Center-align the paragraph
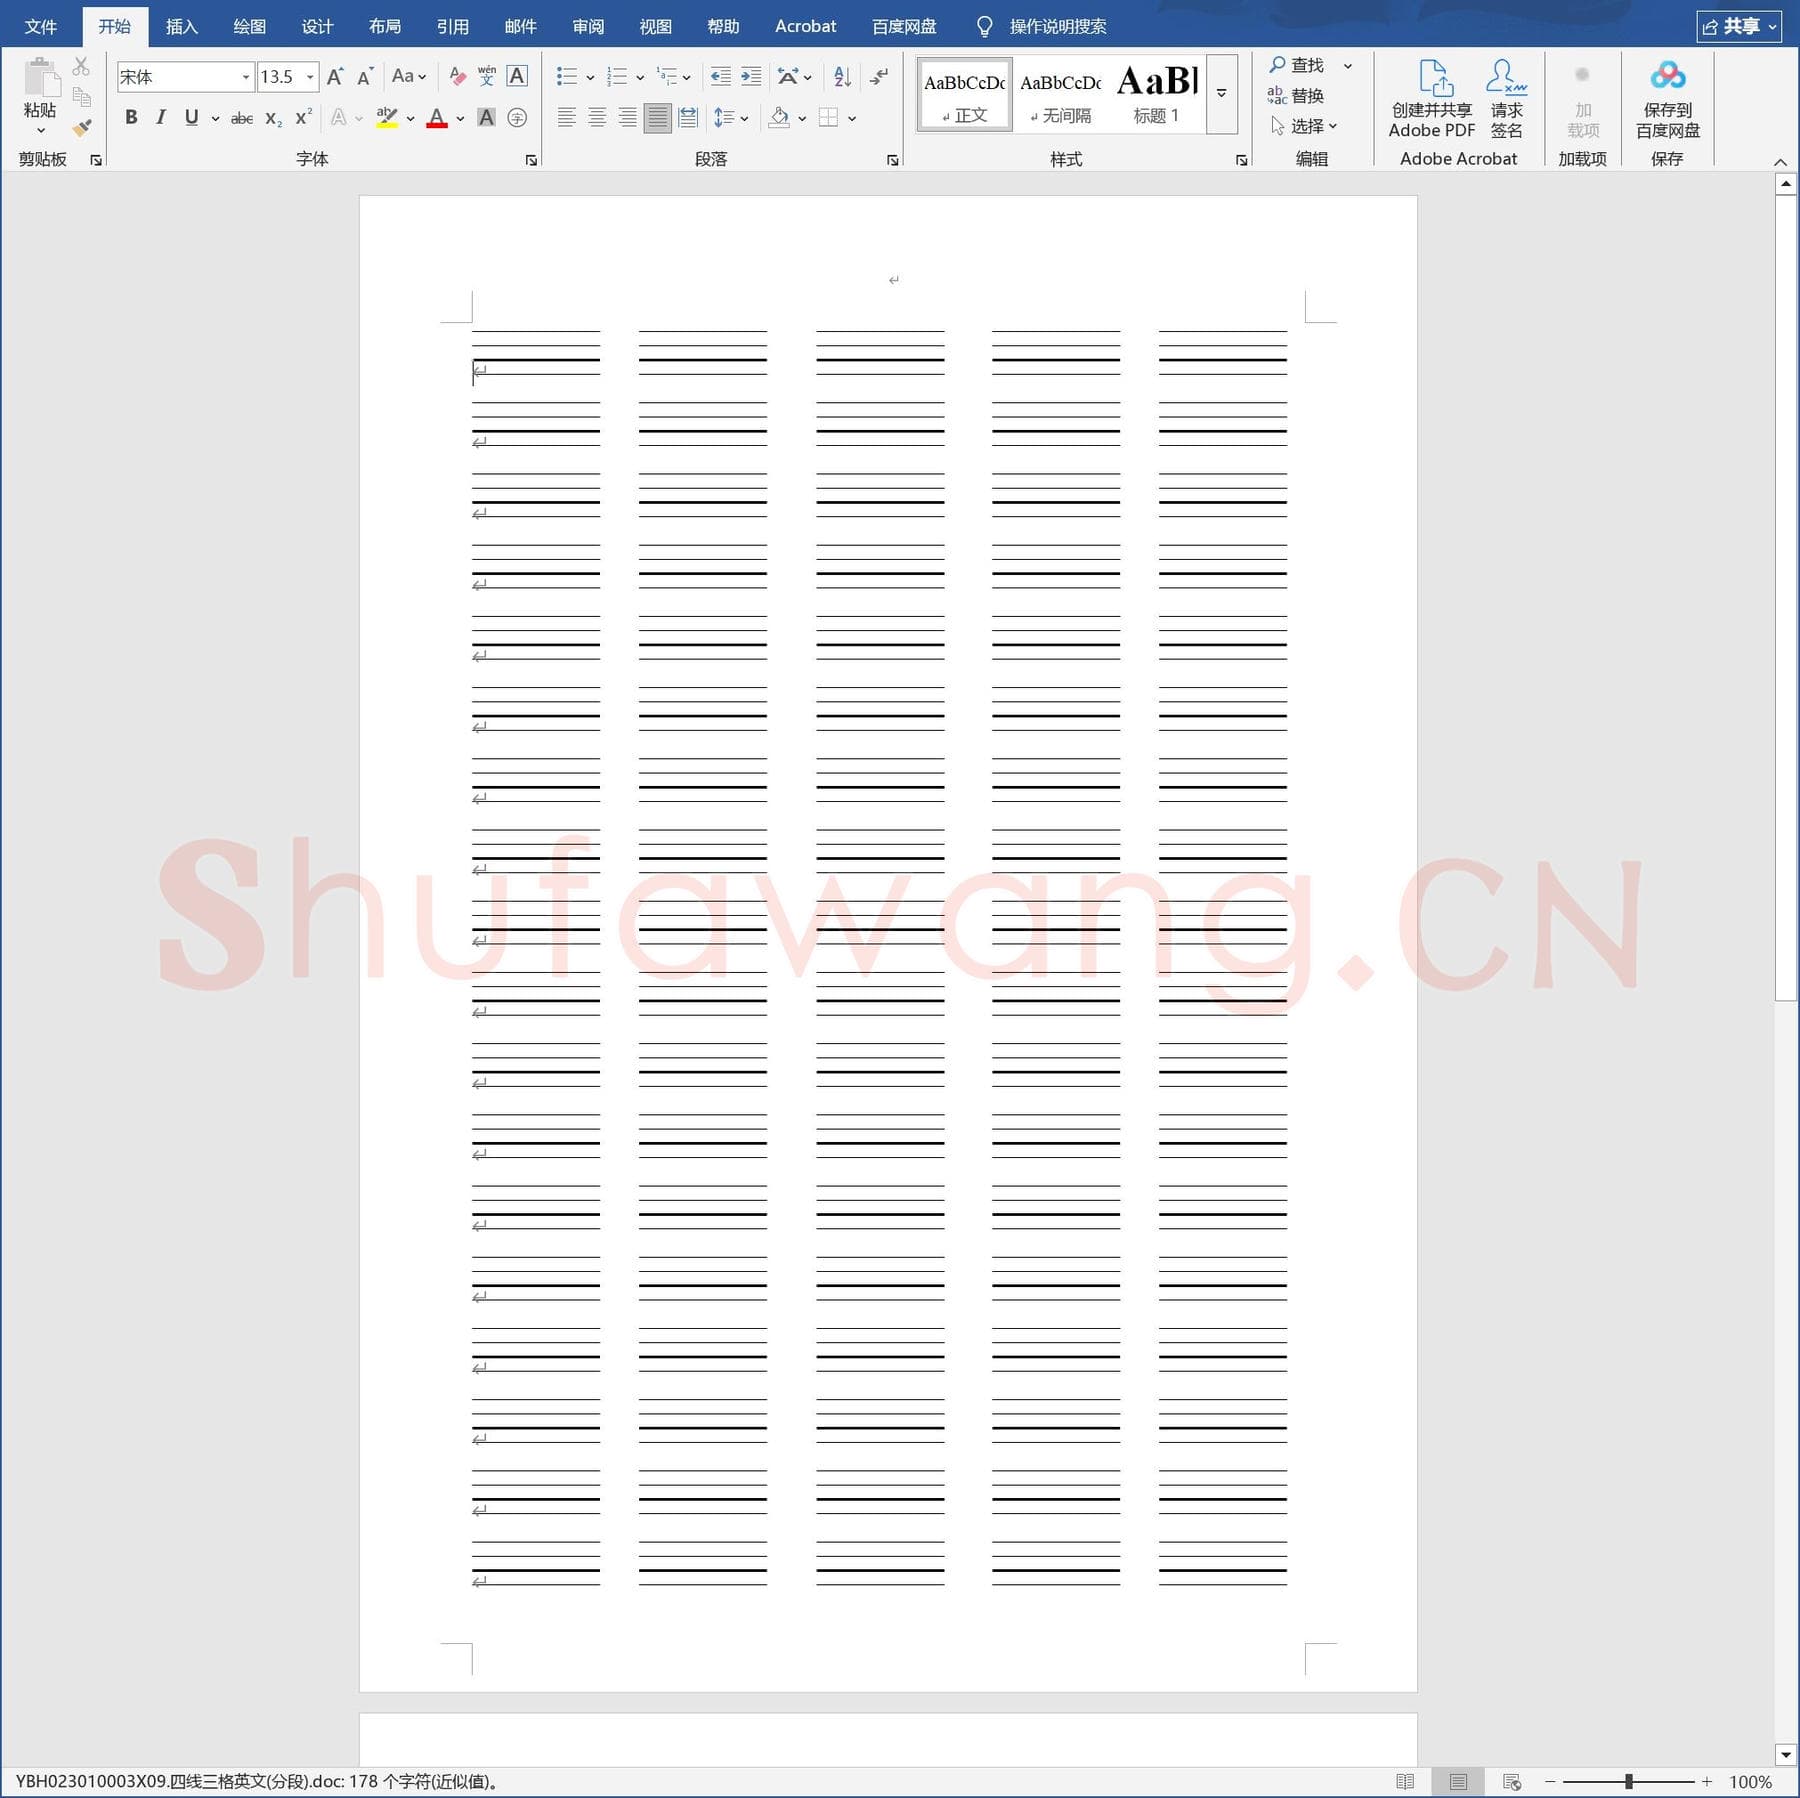 (x=597, y=118)
